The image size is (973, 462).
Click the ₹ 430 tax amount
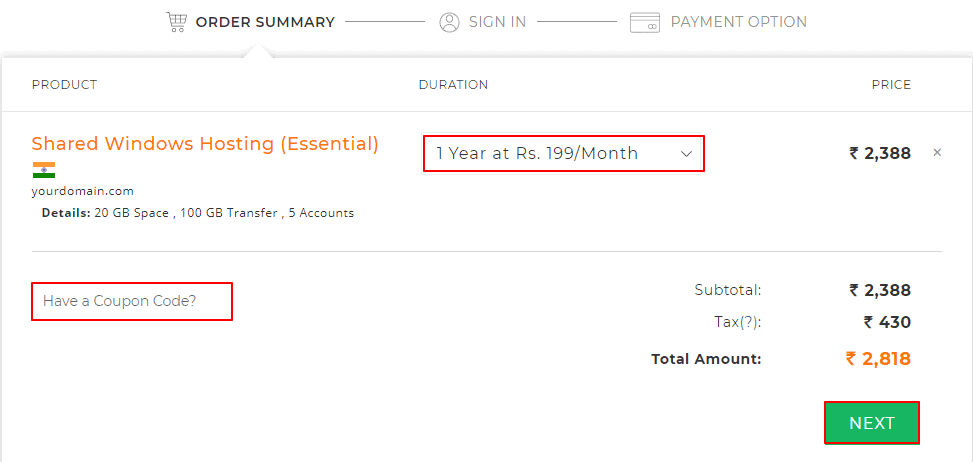(887, 322)
